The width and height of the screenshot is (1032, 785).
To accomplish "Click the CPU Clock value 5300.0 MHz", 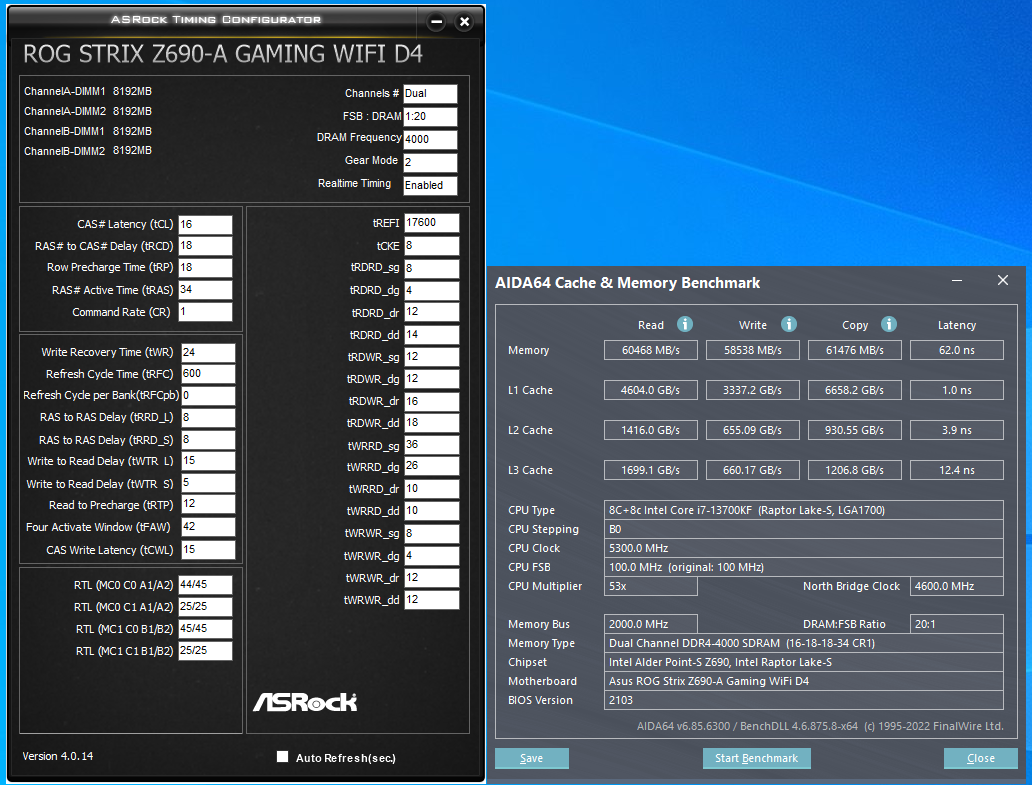I will coord(804,548).
